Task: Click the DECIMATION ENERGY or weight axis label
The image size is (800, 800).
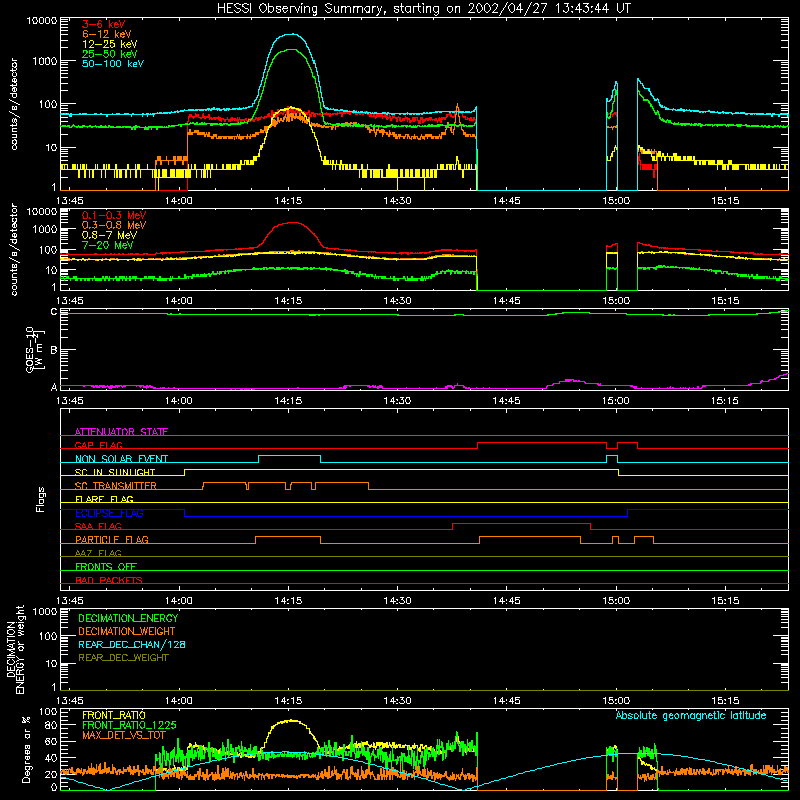Action: (15, 649)
